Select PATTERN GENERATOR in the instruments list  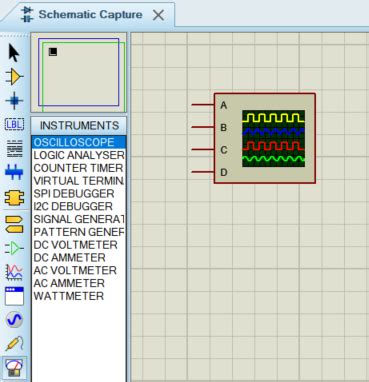[x=79, y=232]
